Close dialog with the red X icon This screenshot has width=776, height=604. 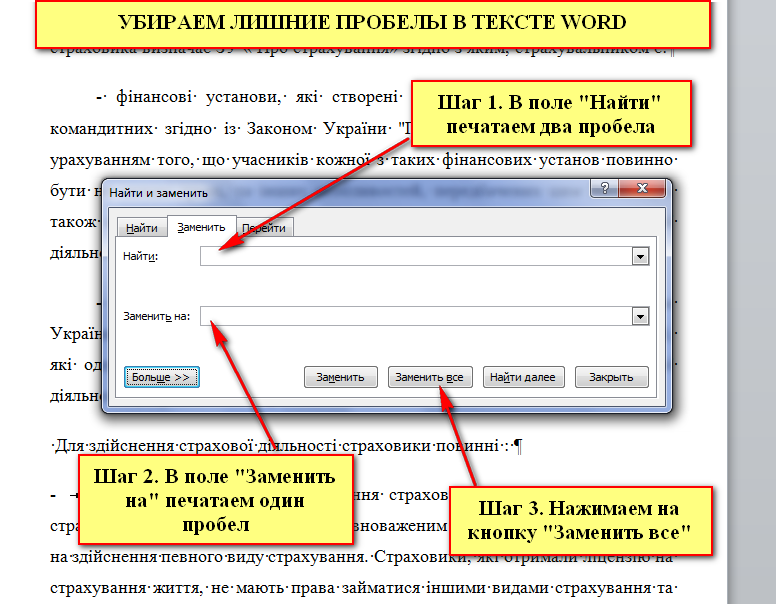click(642, 188)
